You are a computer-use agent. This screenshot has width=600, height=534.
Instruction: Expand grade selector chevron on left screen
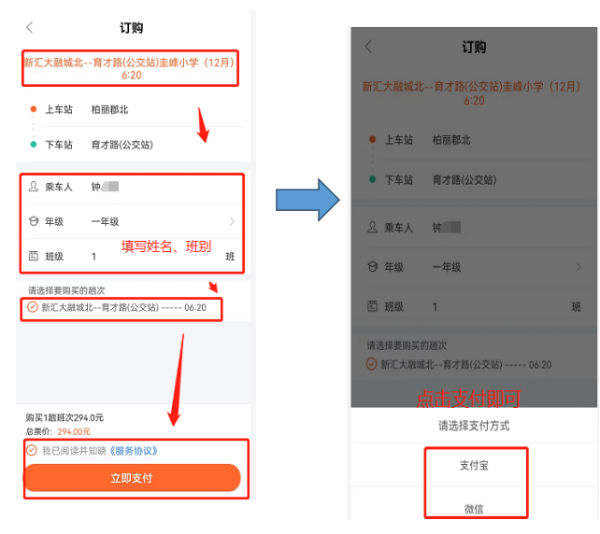pos(233,221)
